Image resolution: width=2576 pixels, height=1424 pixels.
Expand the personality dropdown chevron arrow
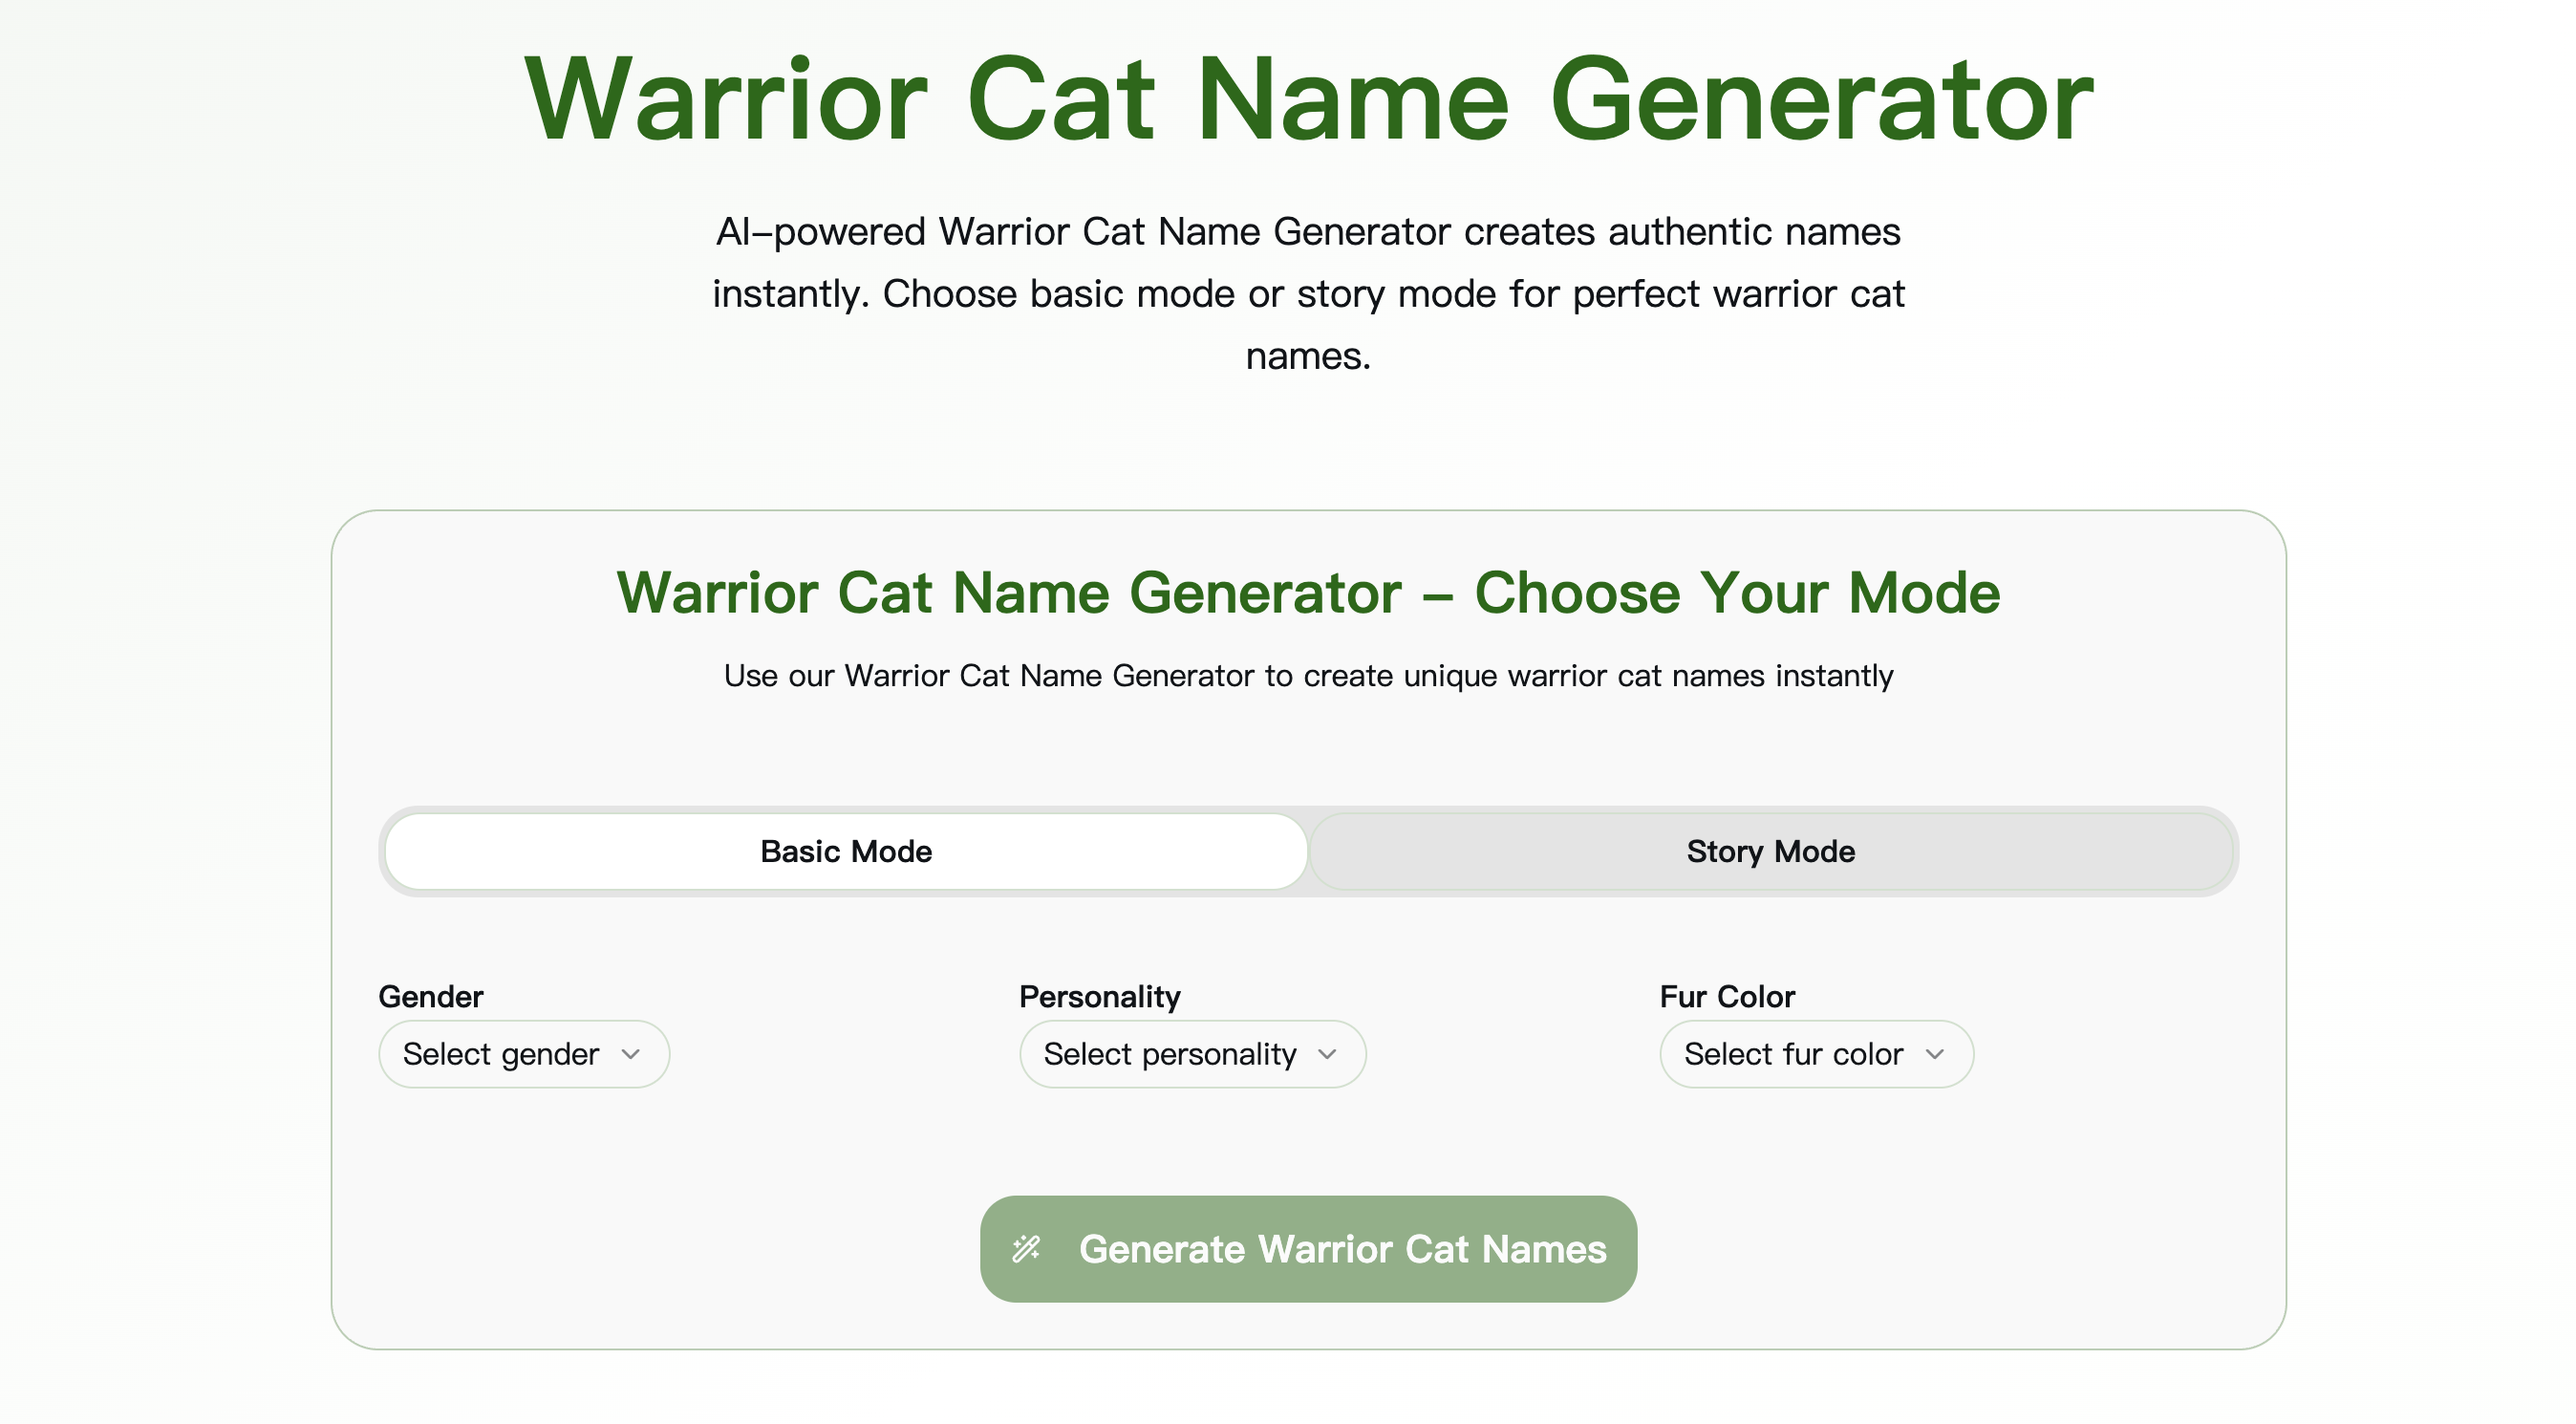coord(1330,1055)
